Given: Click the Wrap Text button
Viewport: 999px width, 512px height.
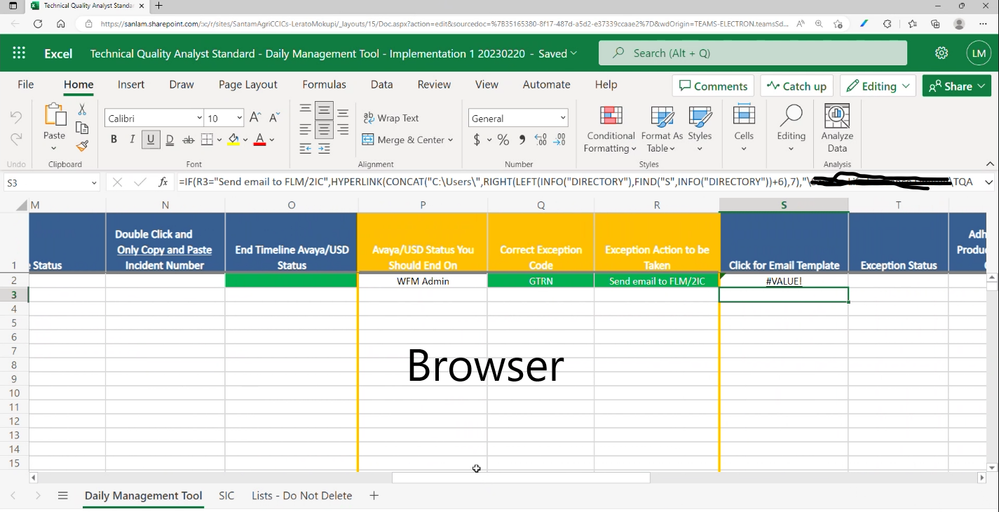Looking at the screenshot, I should coord(391,118).
